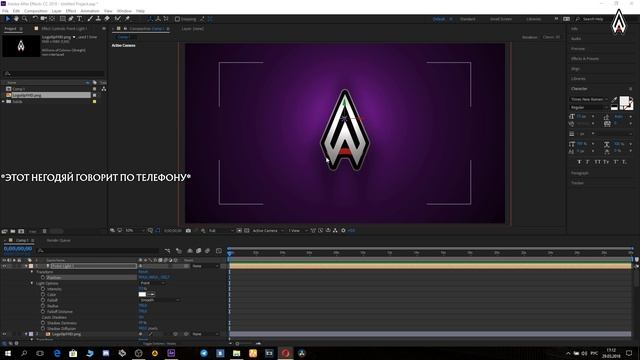Select the Brush tool

click(90, 19)
